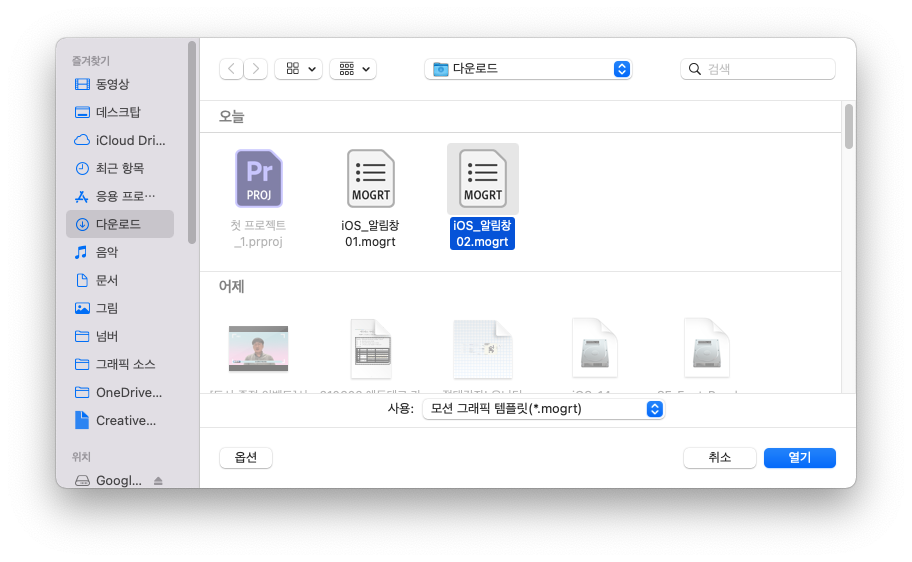Viewport: 912px width, 562px height.
Task: Go forward with the right chevron button
Action: (256, 69)
